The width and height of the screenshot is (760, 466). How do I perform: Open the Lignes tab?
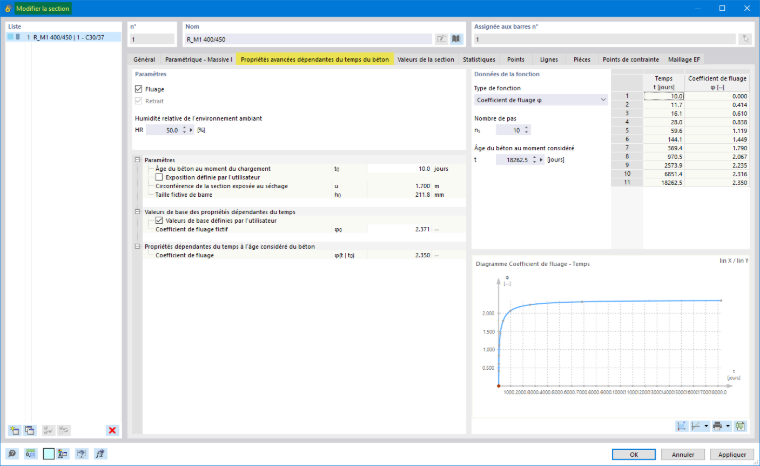[549, 59]
